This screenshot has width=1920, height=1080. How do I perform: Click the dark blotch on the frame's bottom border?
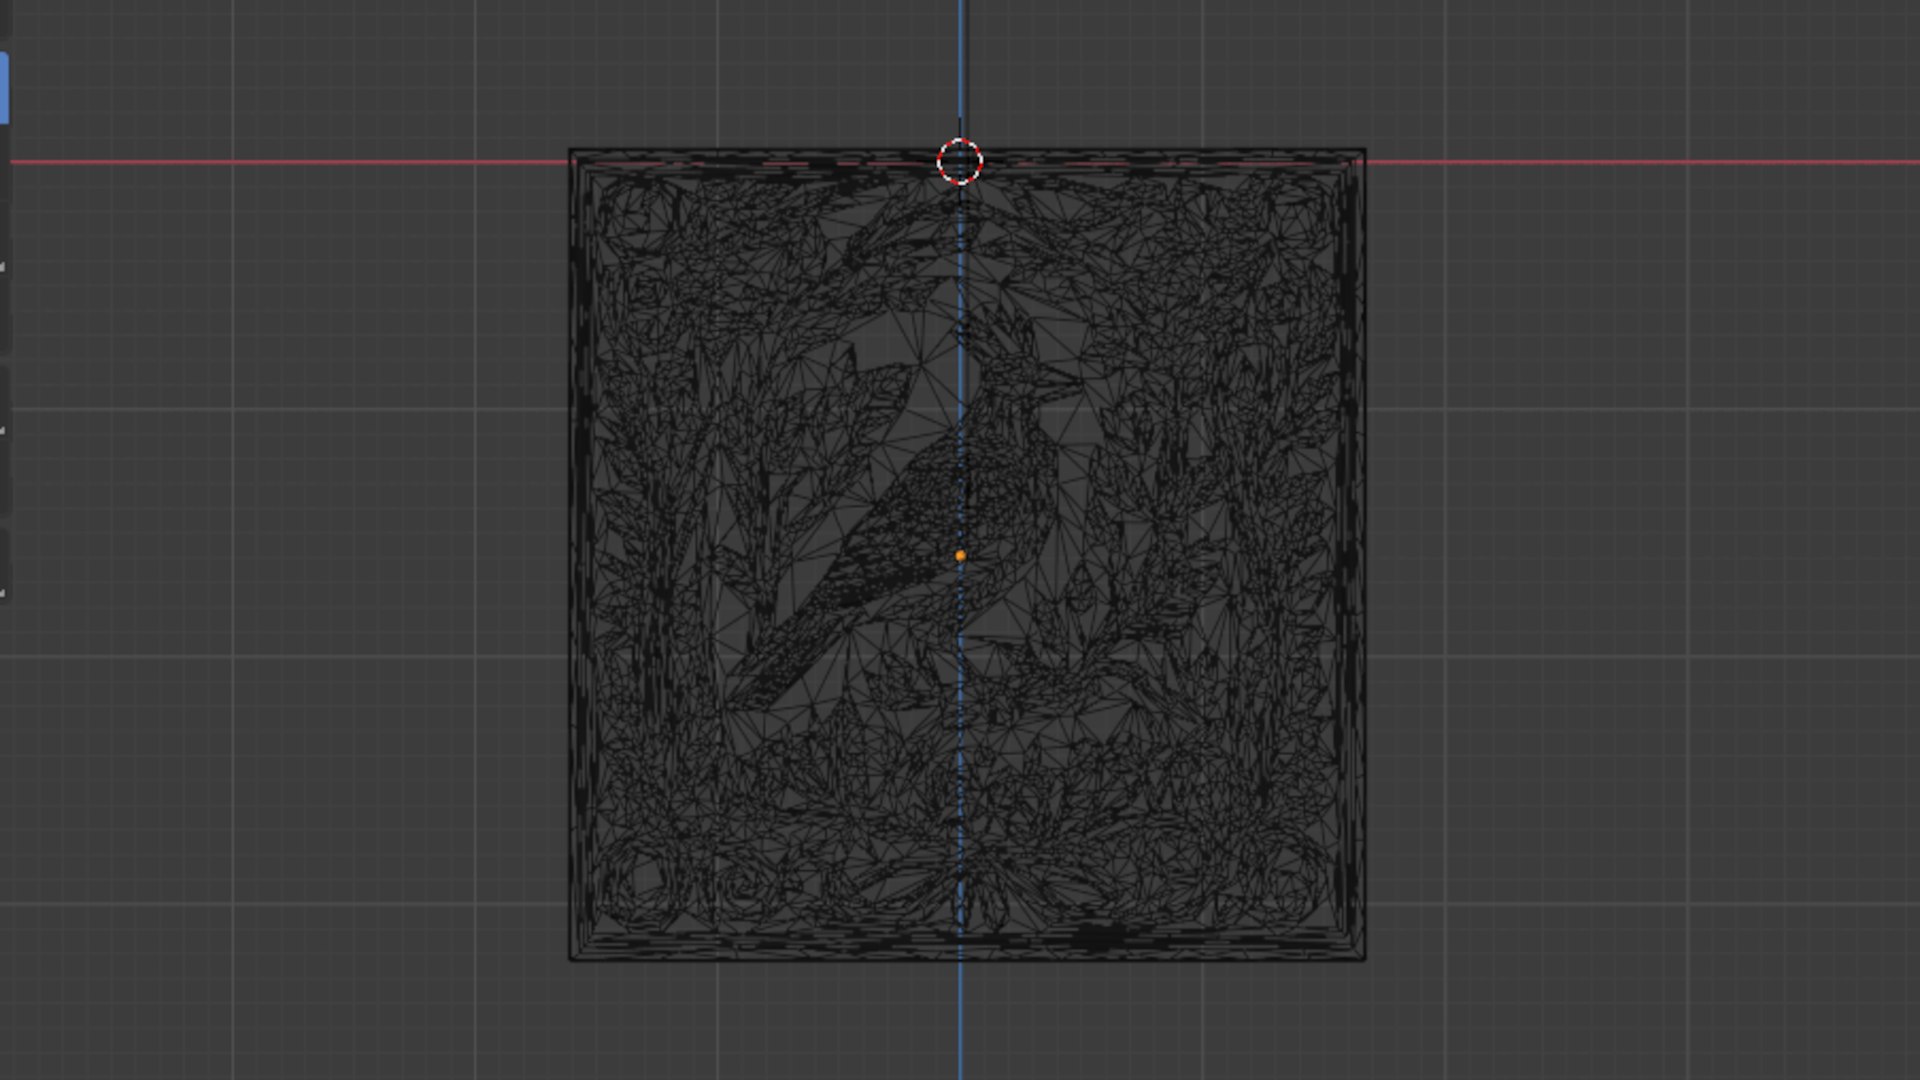[1100, 938]
